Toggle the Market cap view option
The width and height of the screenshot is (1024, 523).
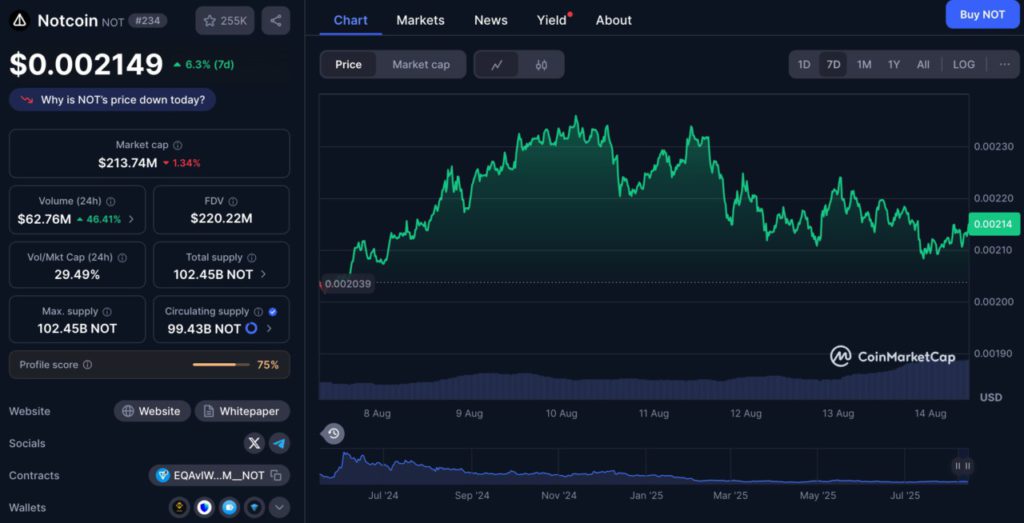pyautogui.click(x=421, y=65)
